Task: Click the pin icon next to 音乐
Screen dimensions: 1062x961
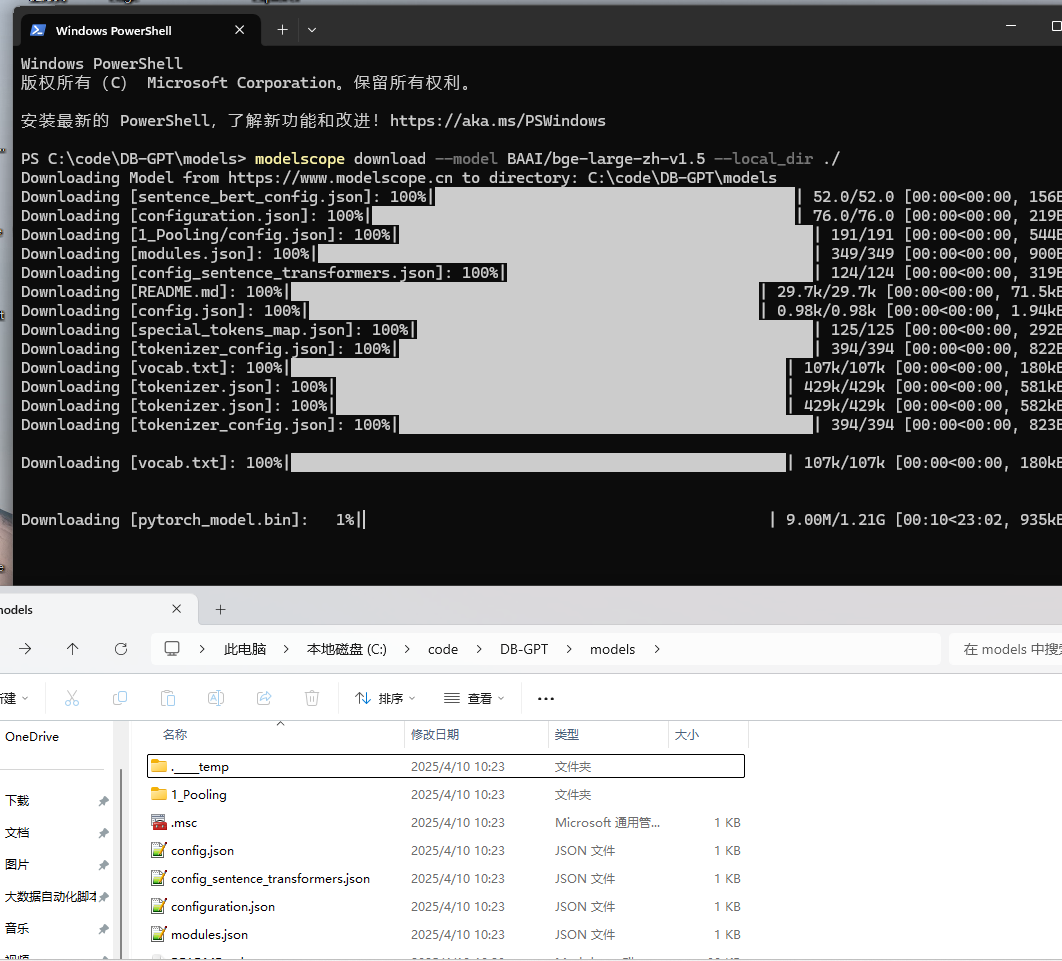Action: [x=103, y=928]
